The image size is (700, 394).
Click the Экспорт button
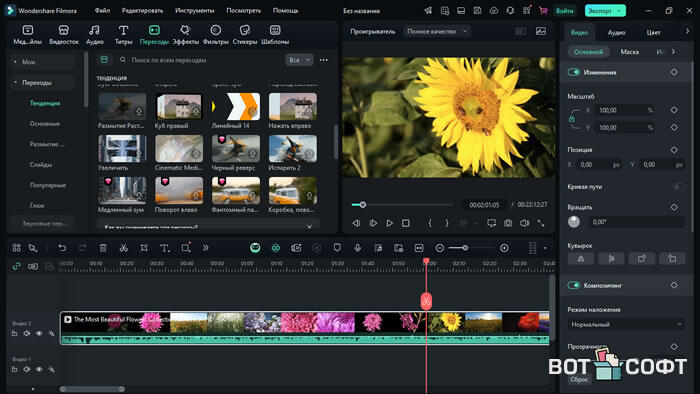pyautogui.click(x=605, y=11)
